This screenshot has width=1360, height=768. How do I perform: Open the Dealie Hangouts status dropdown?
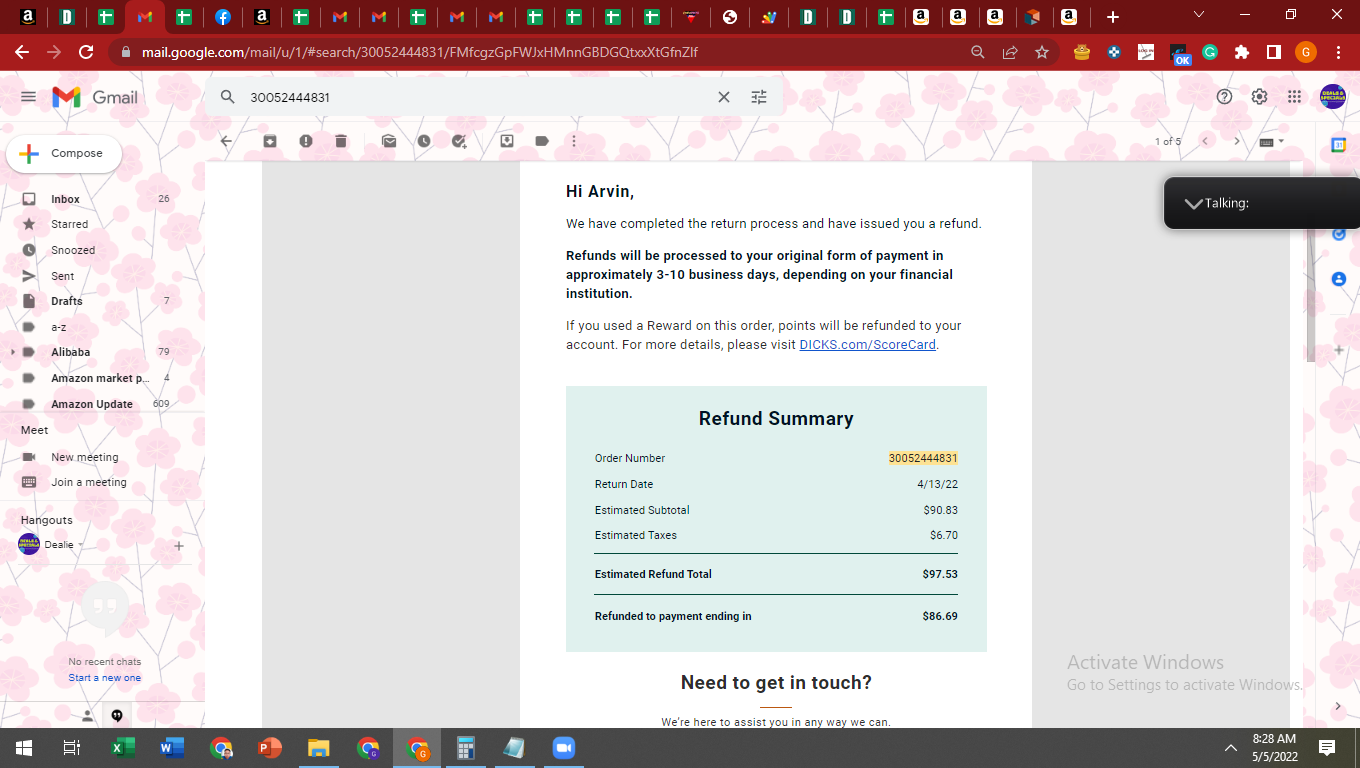[x=81, y=545]
